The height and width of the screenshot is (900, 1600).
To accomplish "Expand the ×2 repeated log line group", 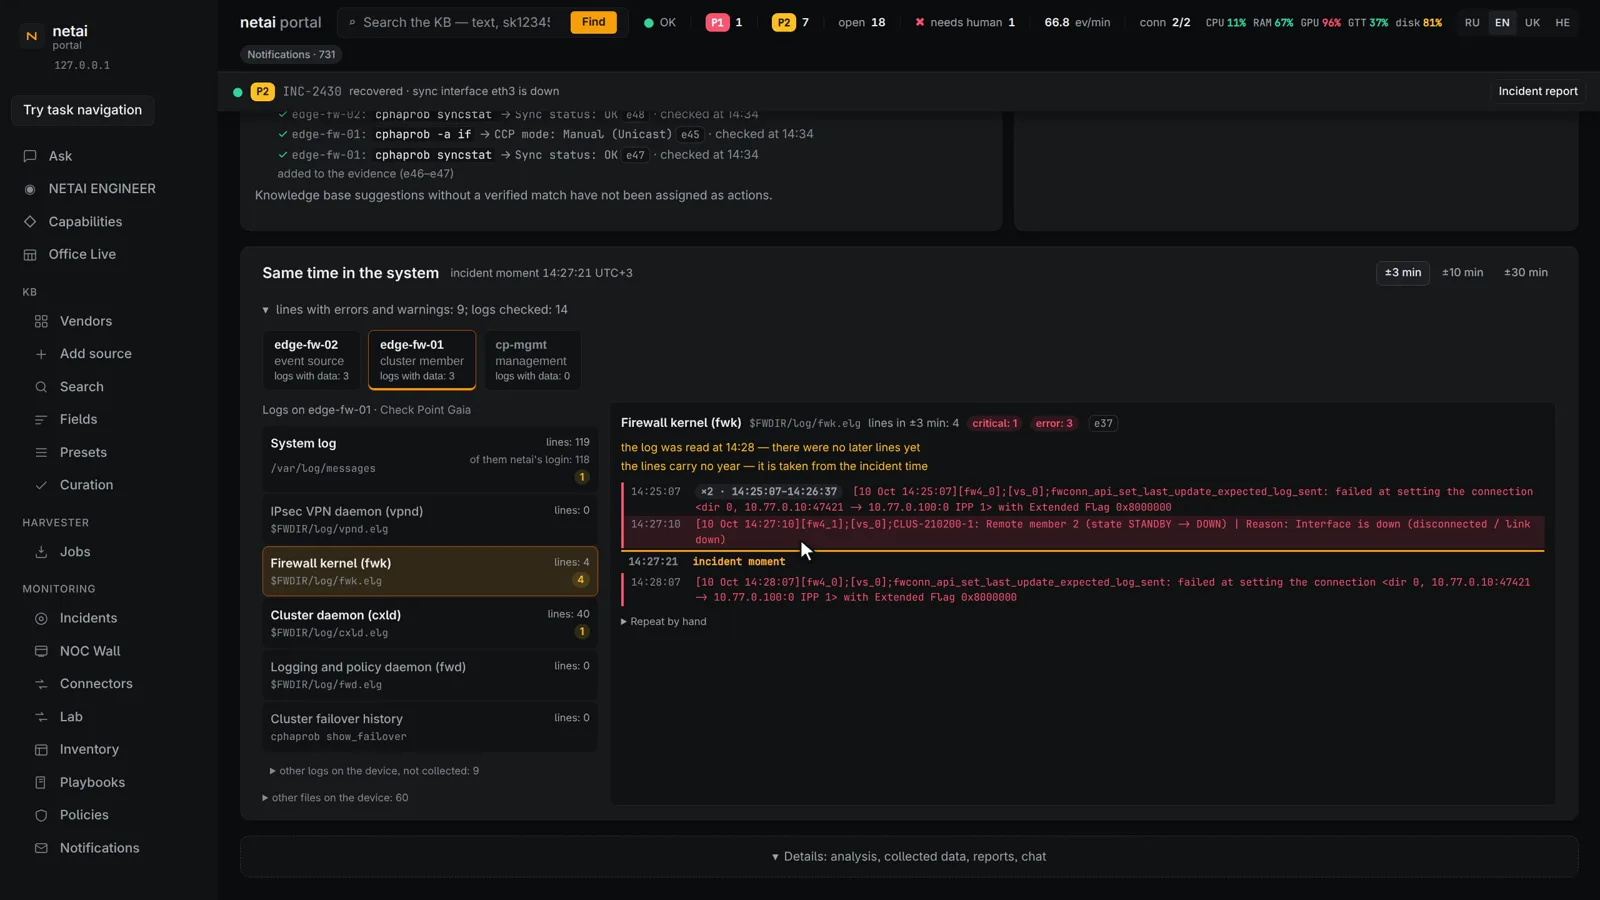I will click(768, 492).
